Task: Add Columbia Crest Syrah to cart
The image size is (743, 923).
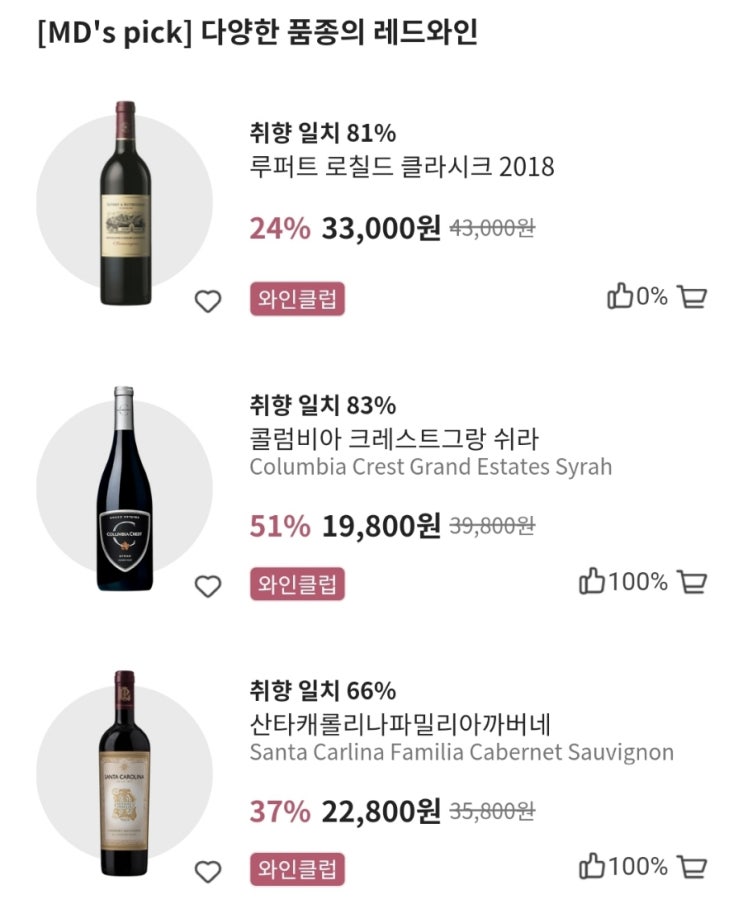Action: (691, 582)
